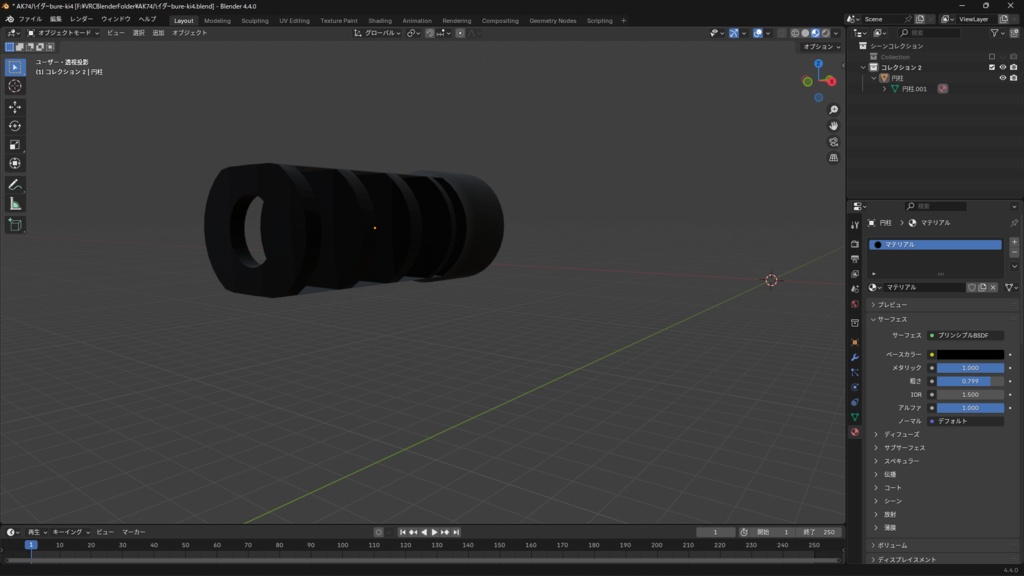The height and width of the screenshot is (576, 1024).
Task: Select the Move tool
Action: click(x=15, y=107)
